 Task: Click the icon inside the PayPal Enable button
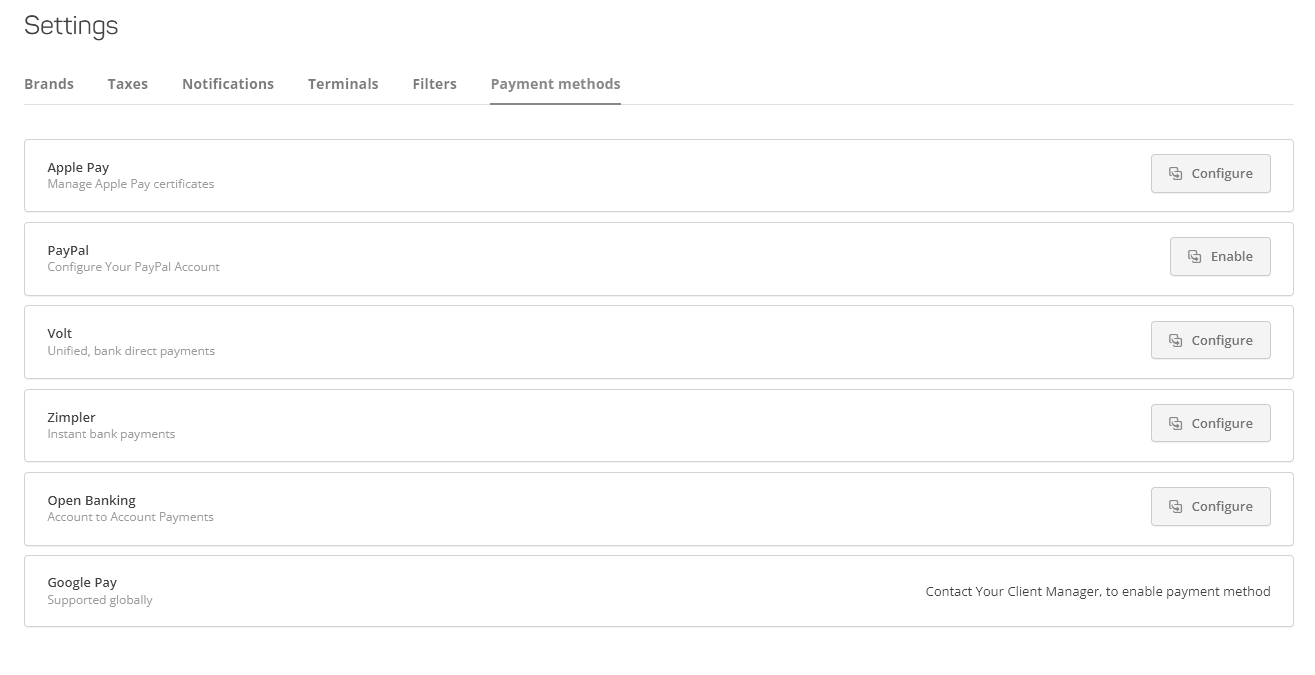coord(1194,256)
